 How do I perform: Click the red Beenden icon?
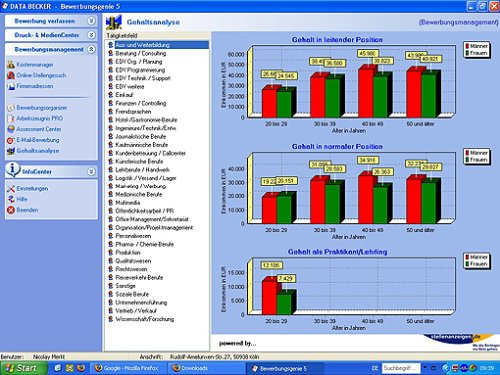(11, 210)
